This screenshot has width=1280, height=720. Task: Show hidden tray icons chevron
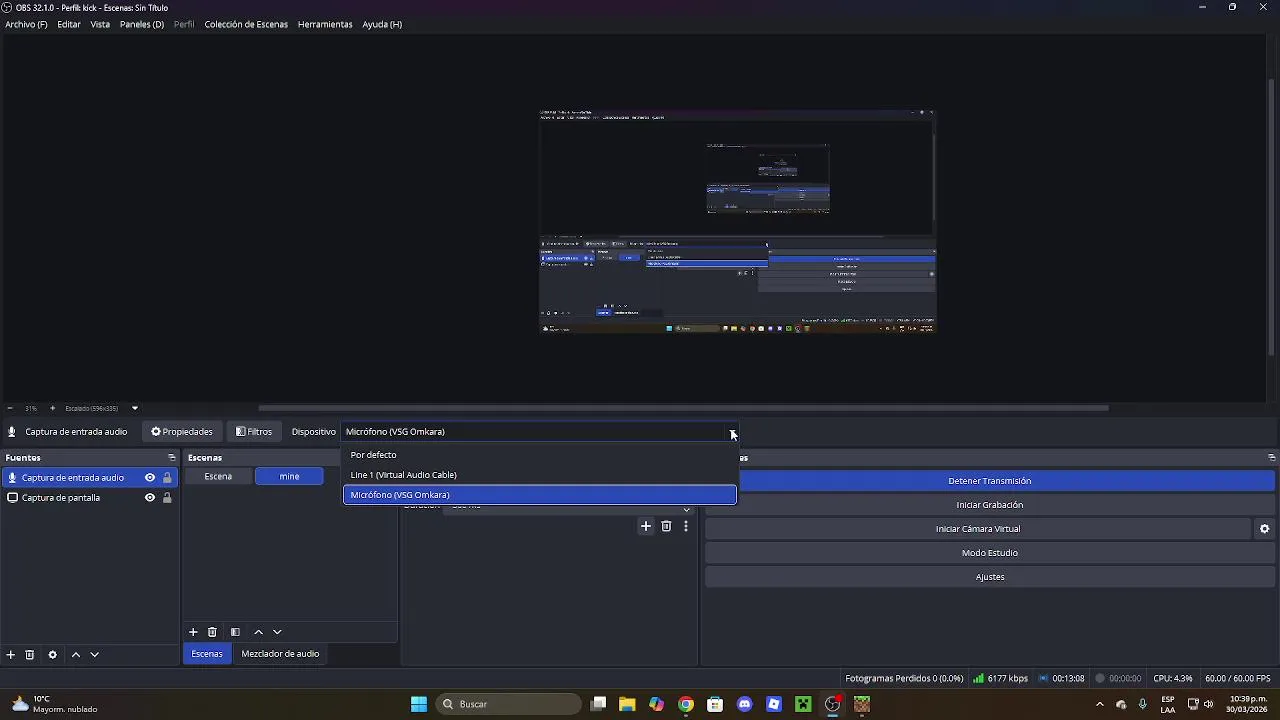(x=1100, y=704)
